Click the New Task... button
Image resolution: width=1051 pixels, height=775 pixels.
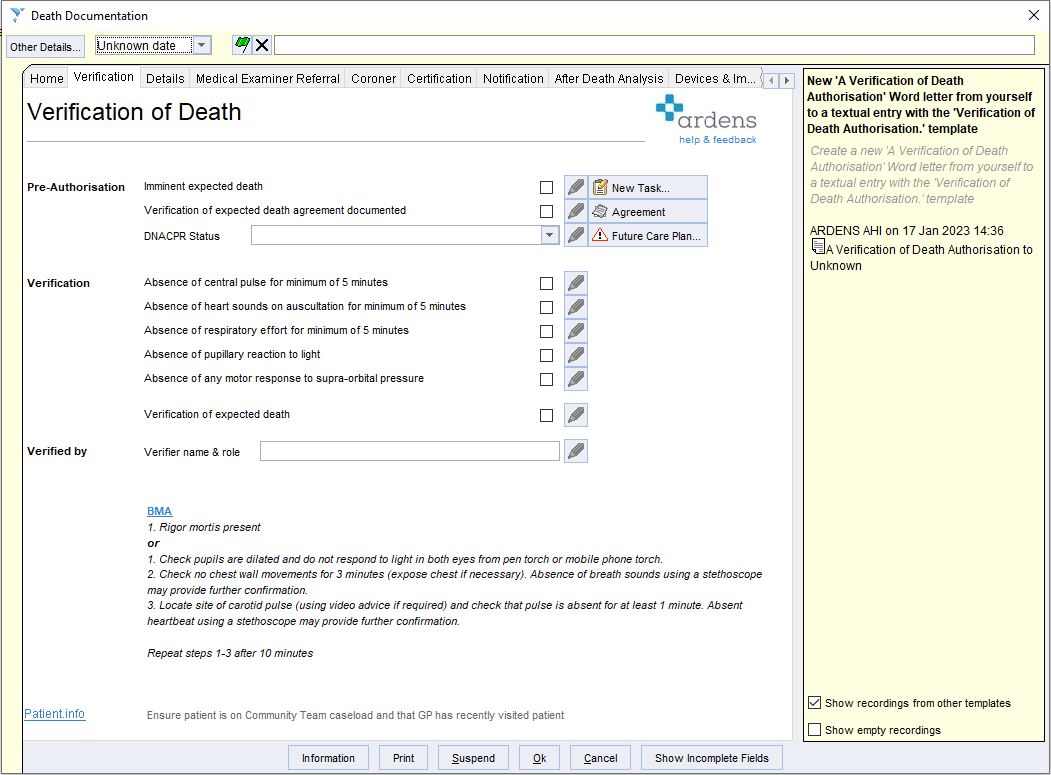647,188
